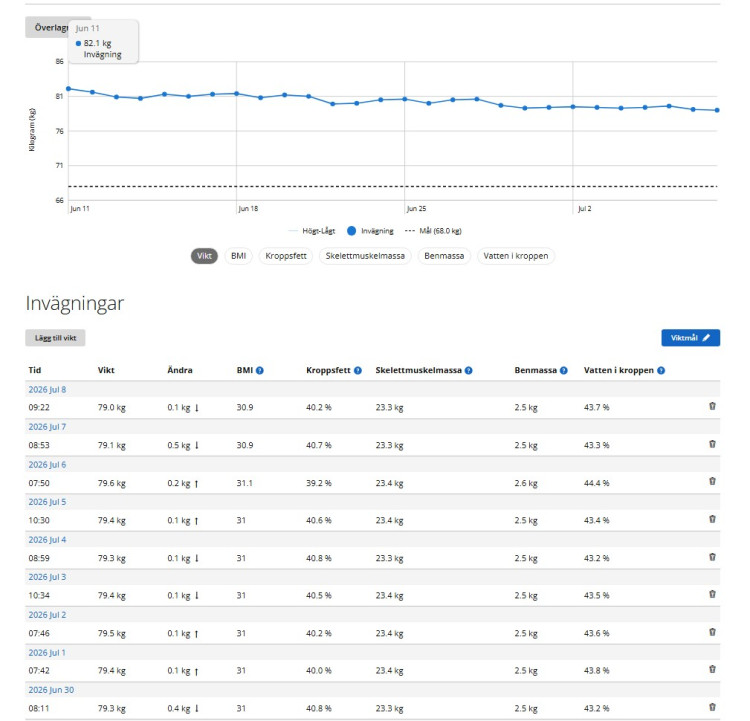Viewport: 750px width, 721px height.
Task: Open the 2026 Jul 7 date link
Action: (47, 427)
